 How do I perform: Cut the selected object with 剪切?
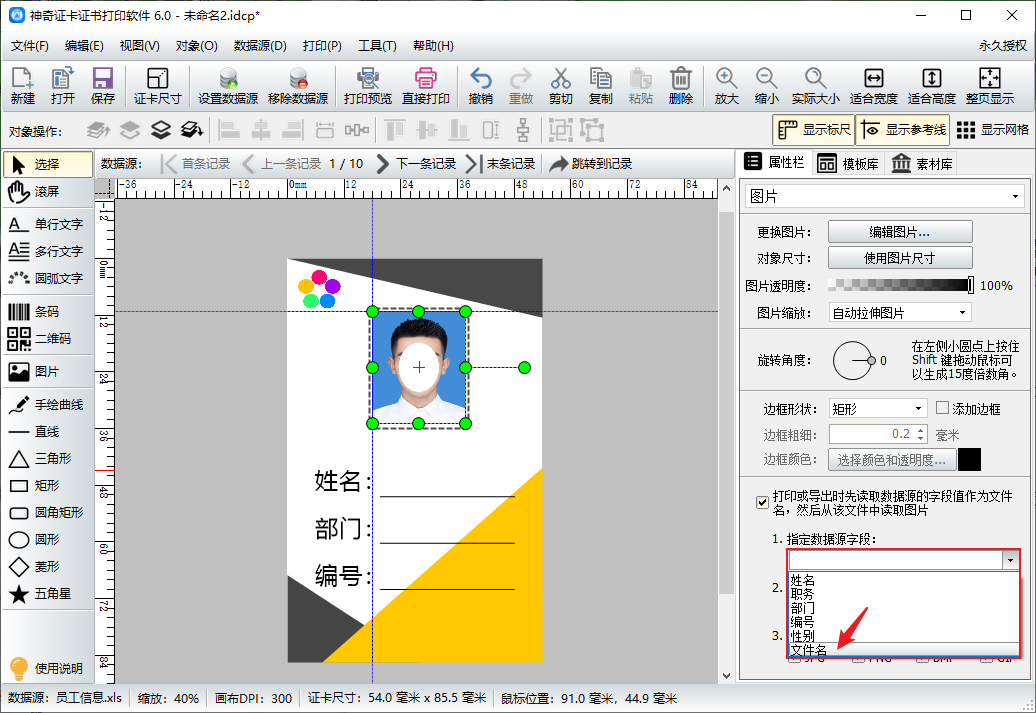[x=560, y=86]
